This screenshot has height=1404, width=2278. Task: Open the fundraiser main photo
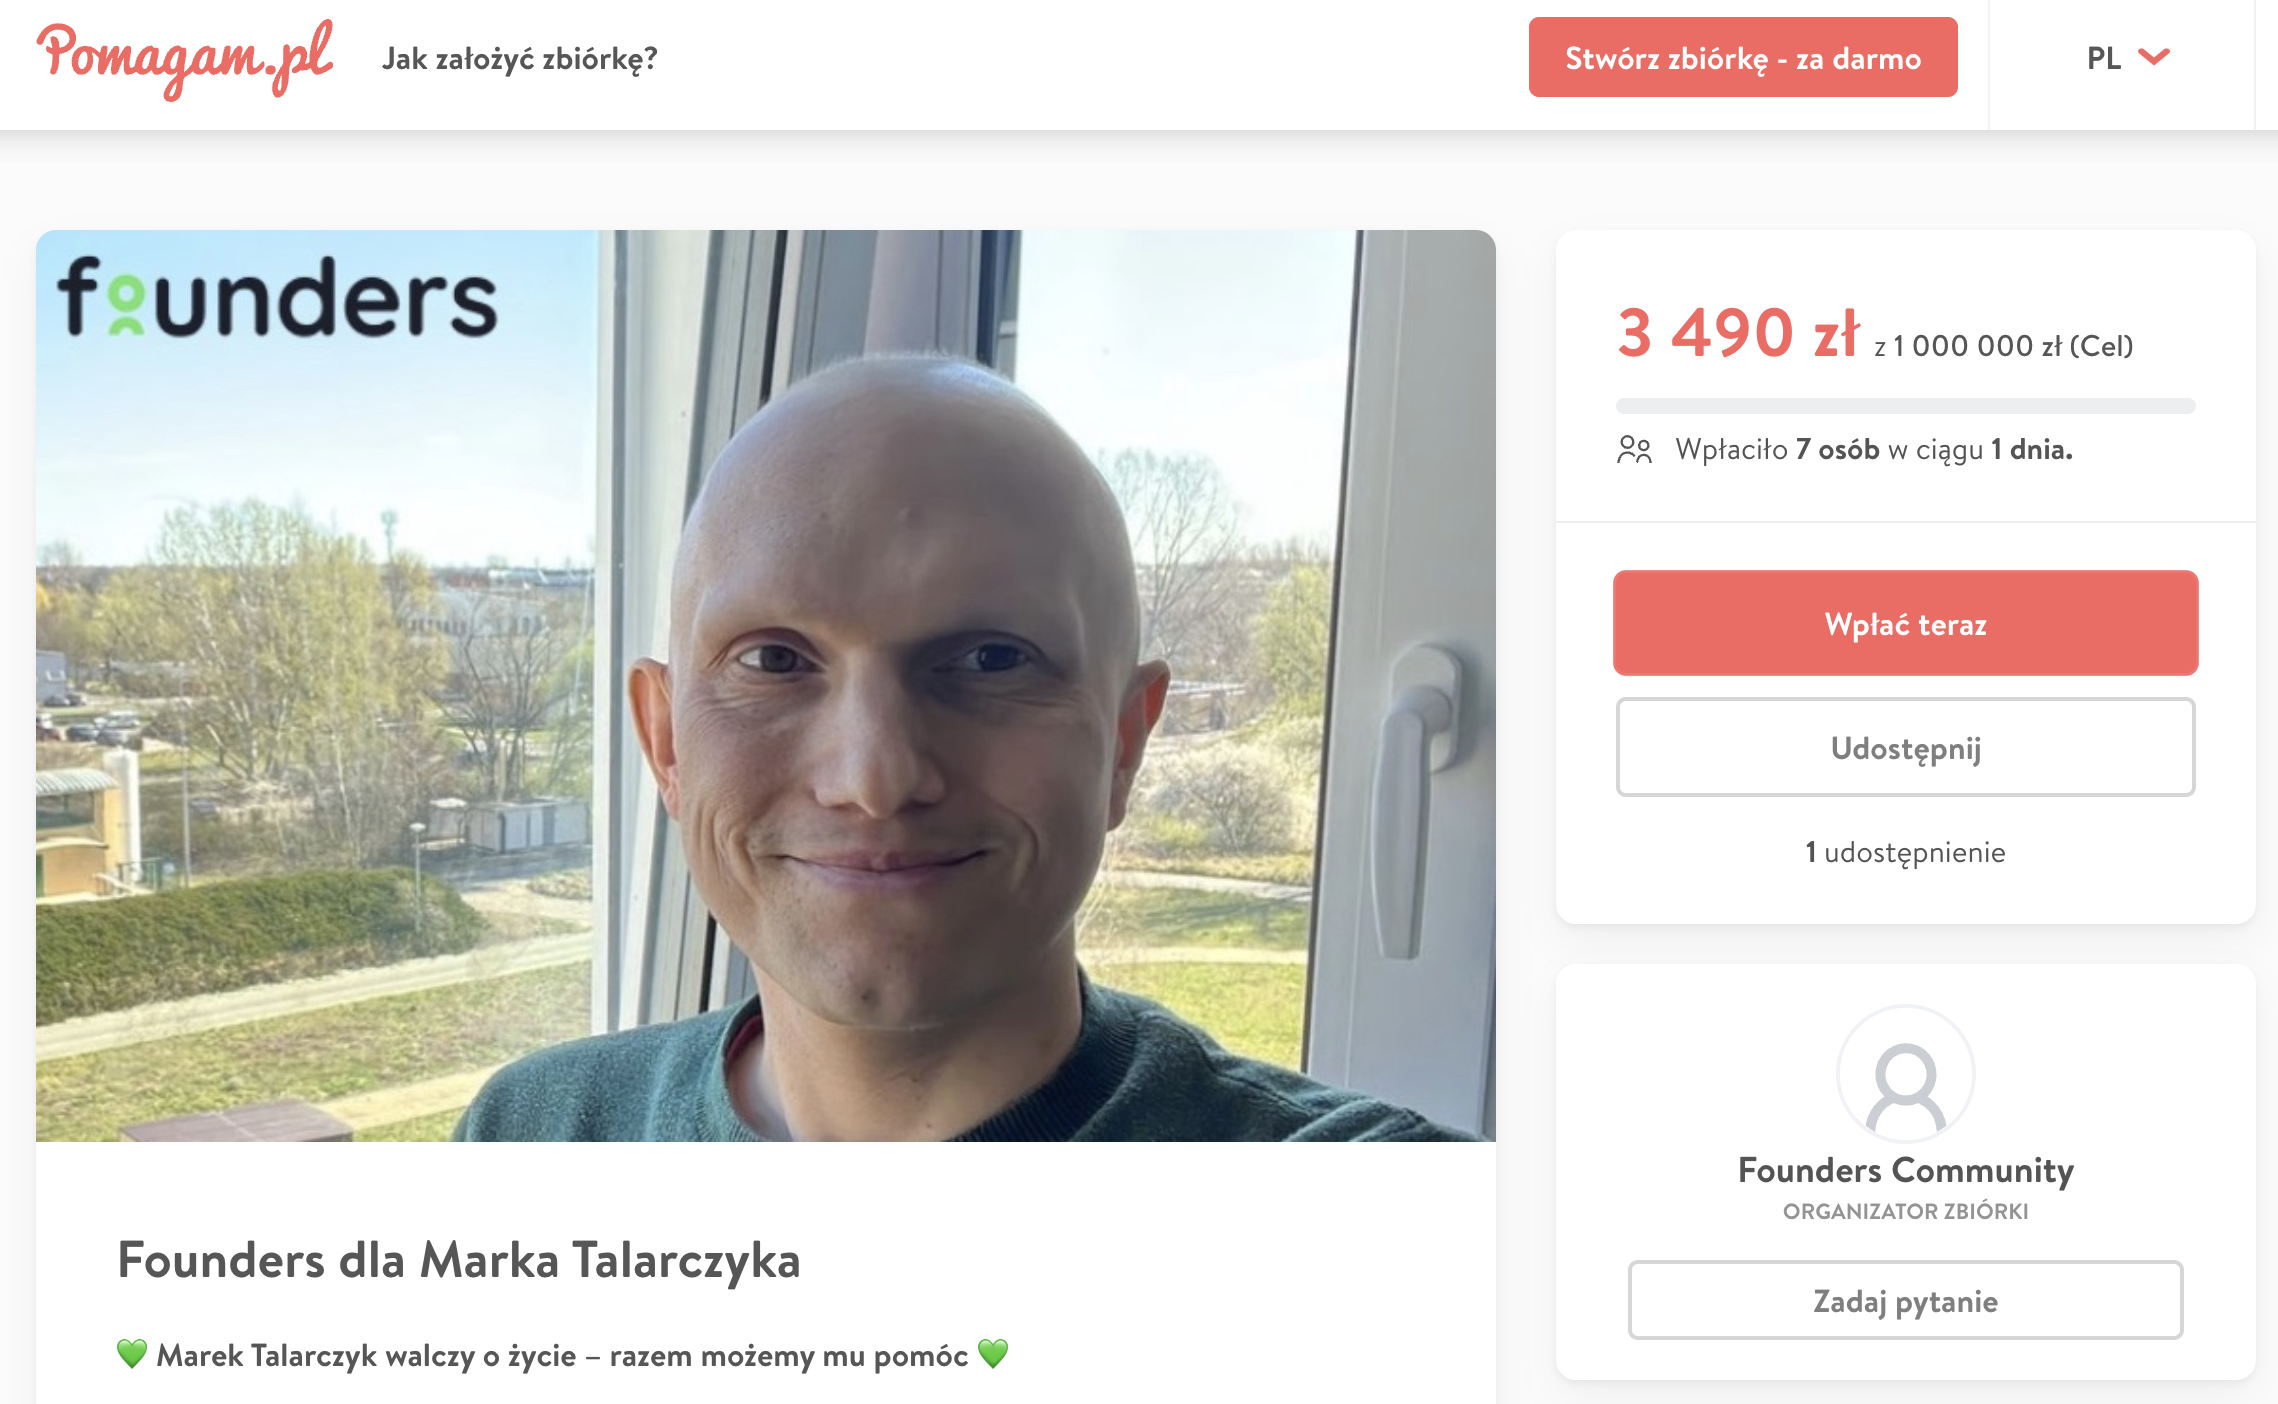tap(766, 686)
